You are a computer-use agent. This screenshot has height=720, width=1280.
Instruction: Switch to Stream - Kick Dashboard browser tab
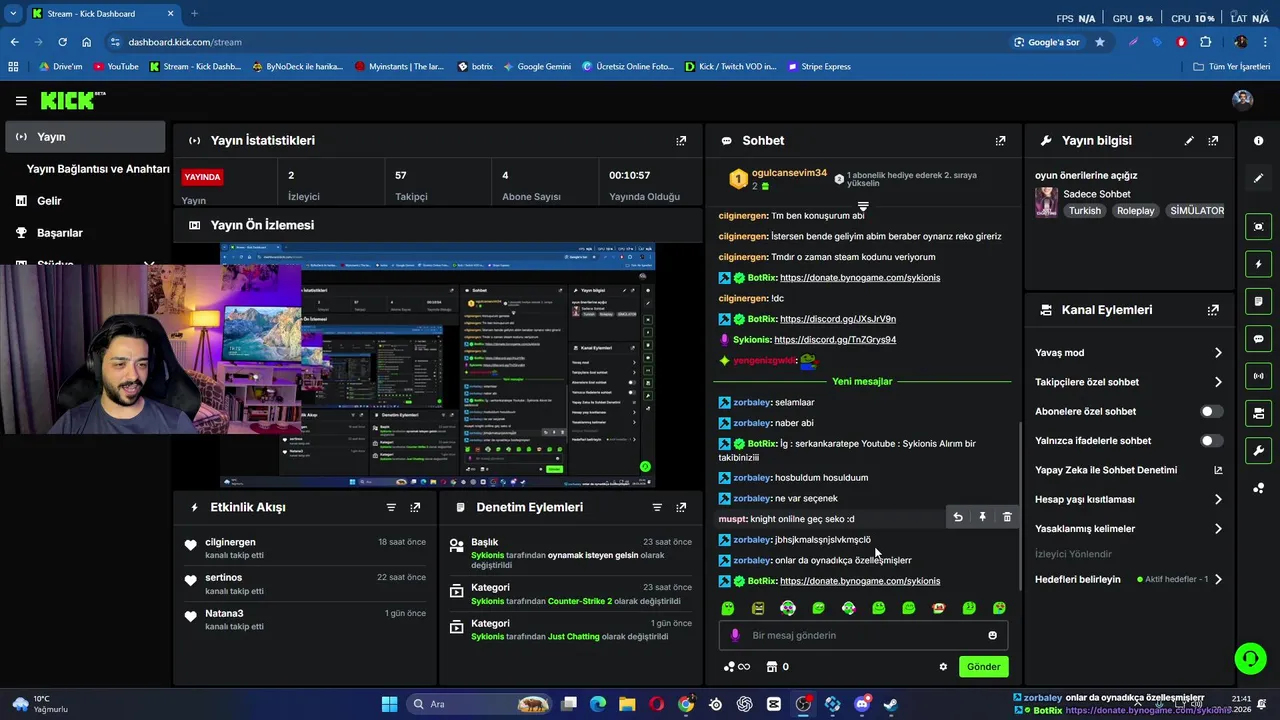(102, 13)
